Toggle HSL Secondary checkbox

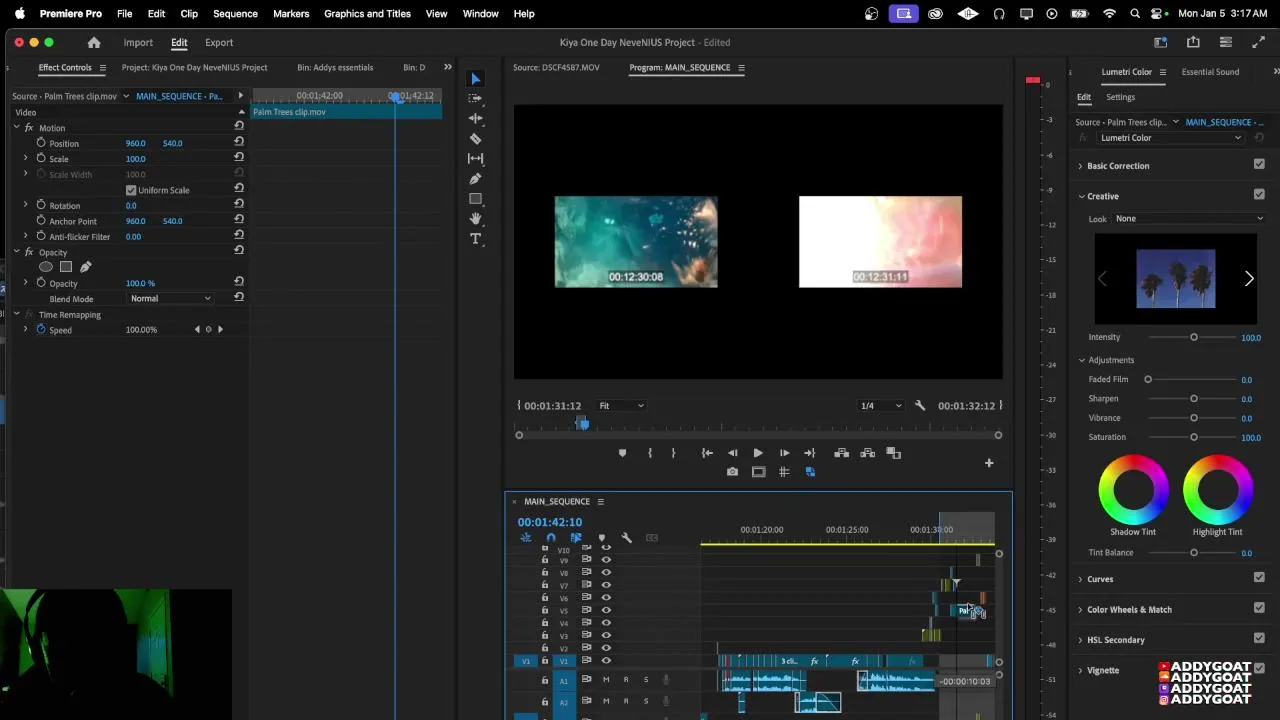pyautogui.click(x=1259, y=638)
